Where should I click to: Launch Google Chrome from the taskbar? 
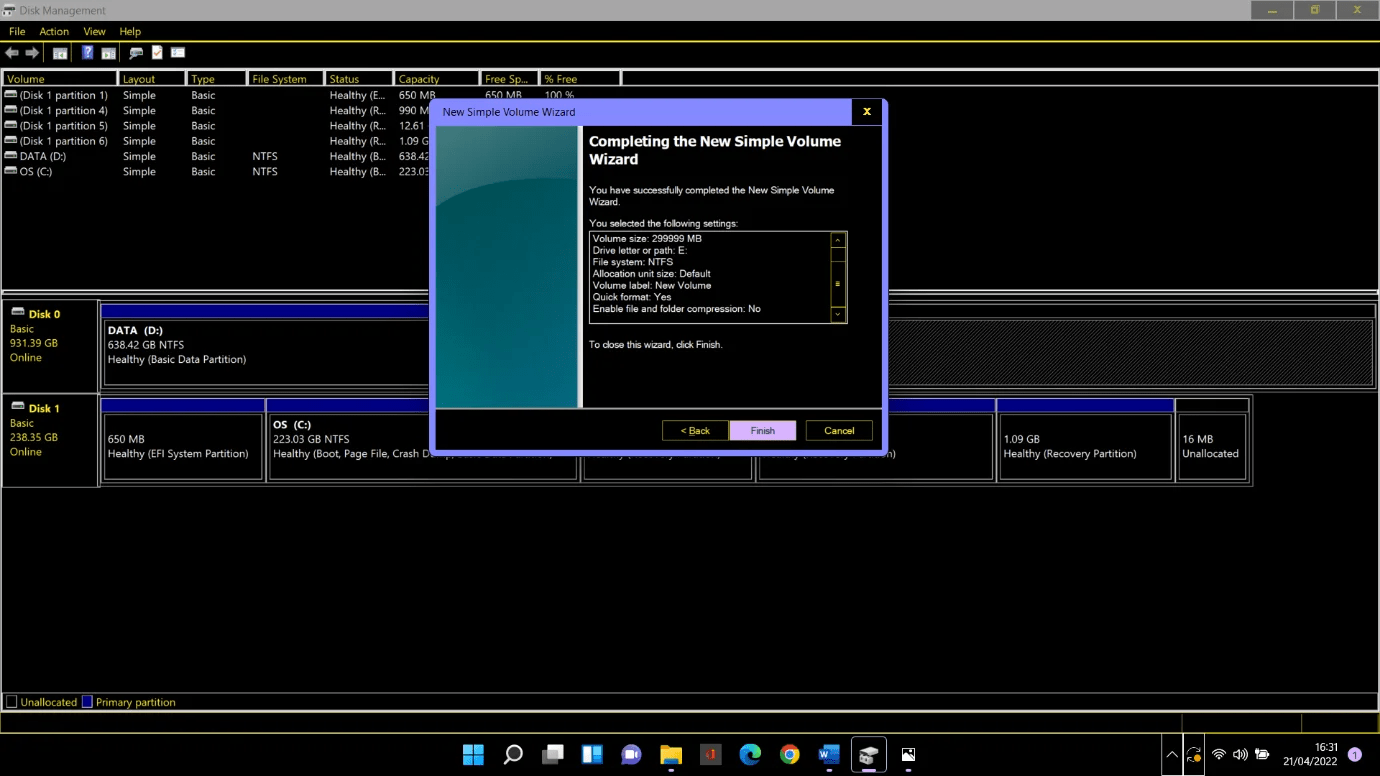(789, 754)
